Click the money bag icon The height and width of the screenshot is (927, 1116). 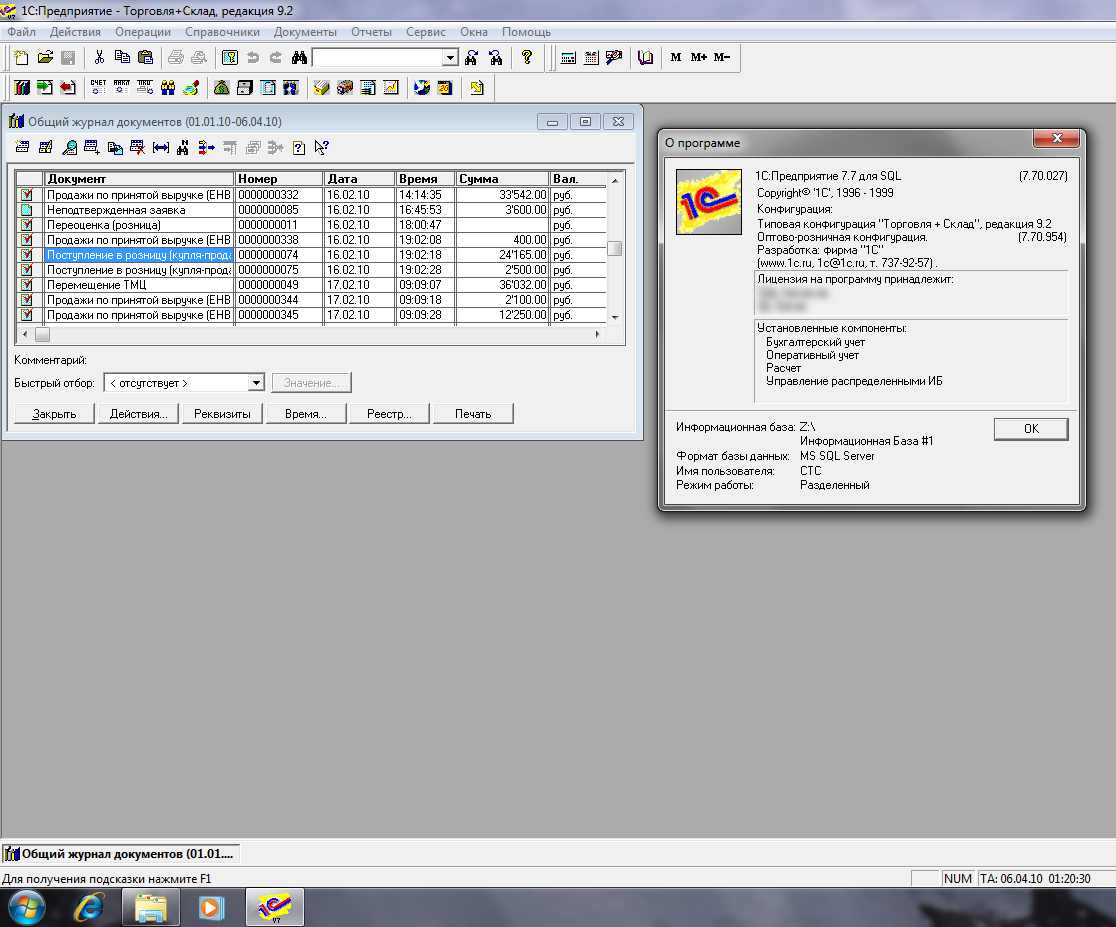221,88
